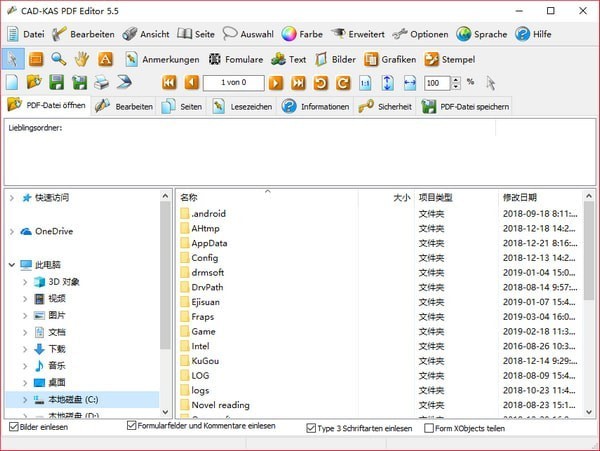Viewport: 600px width, 451px height.
Task: Switch to the Informationen tab
Action: pos(315,107)
